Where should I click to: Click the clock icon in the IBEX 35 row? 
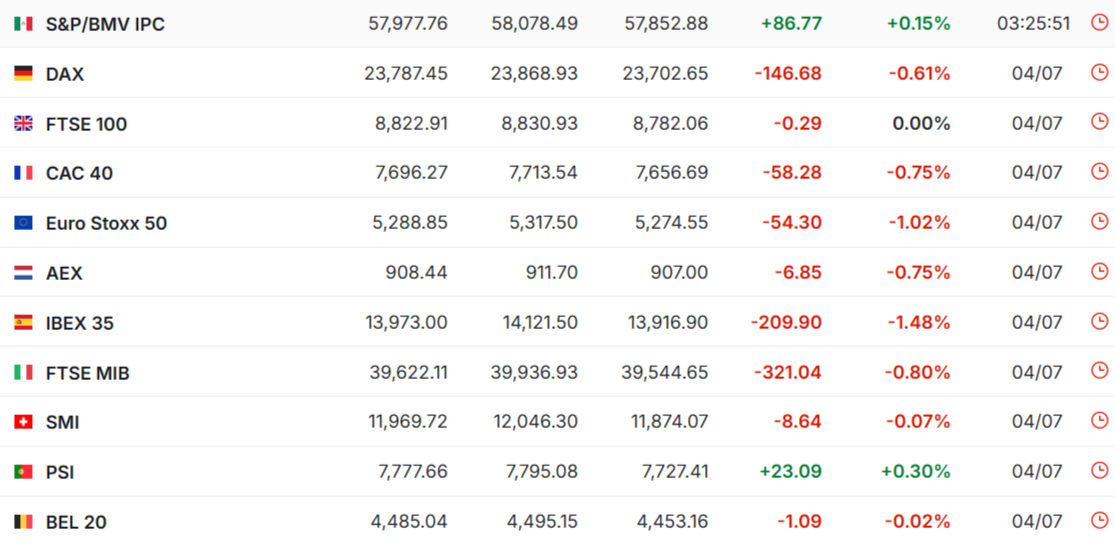click(1099, 321)
